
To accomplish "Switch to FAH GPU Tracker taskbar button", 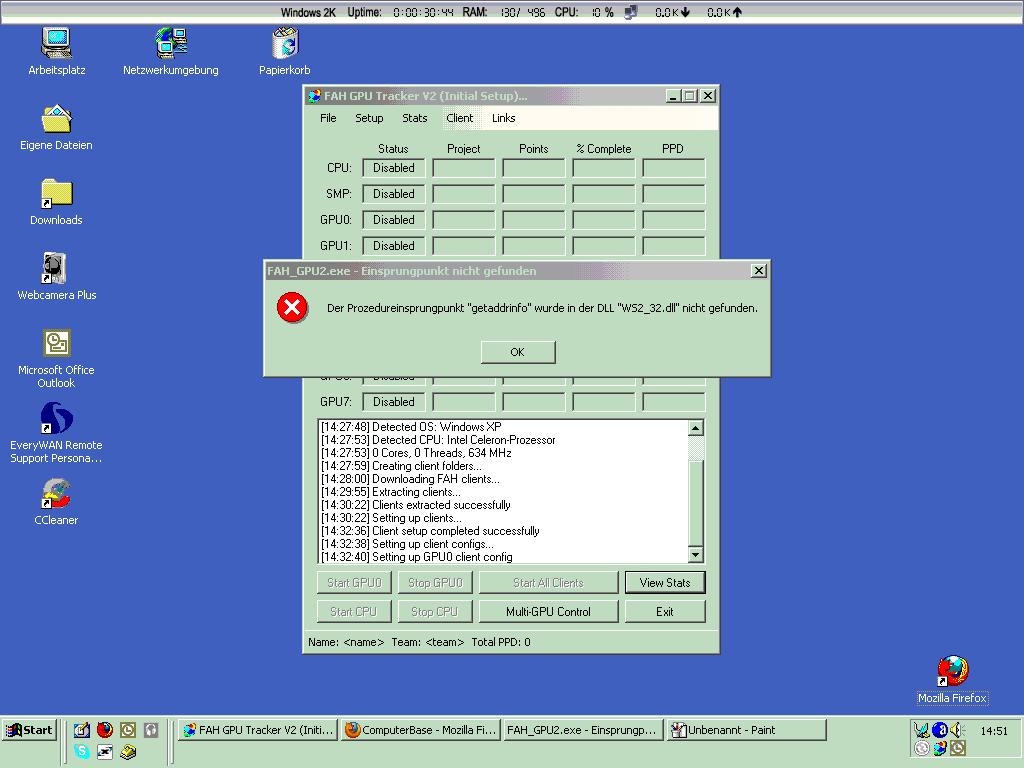I will tap(259, 730).
